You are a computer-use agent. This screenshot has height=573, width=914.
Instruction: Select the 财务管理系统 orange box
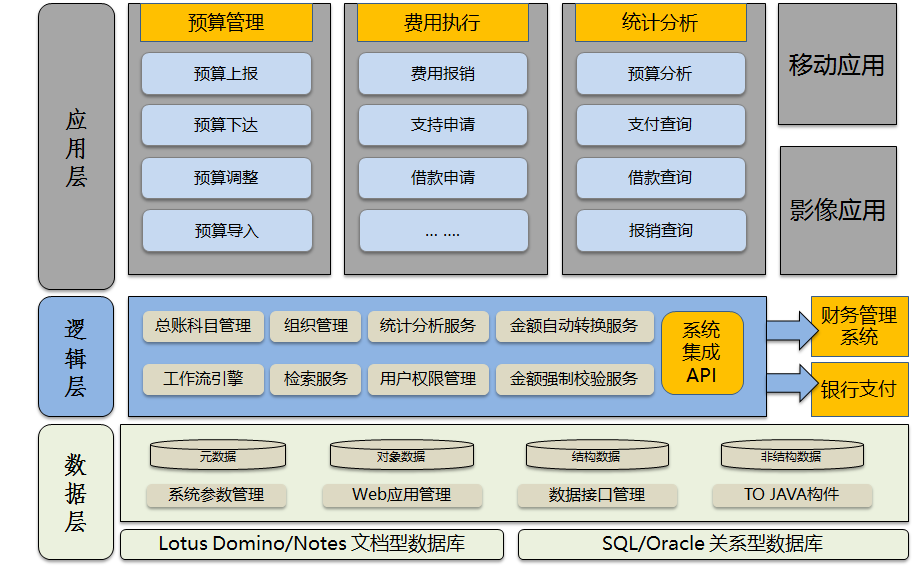click(859, 326)
